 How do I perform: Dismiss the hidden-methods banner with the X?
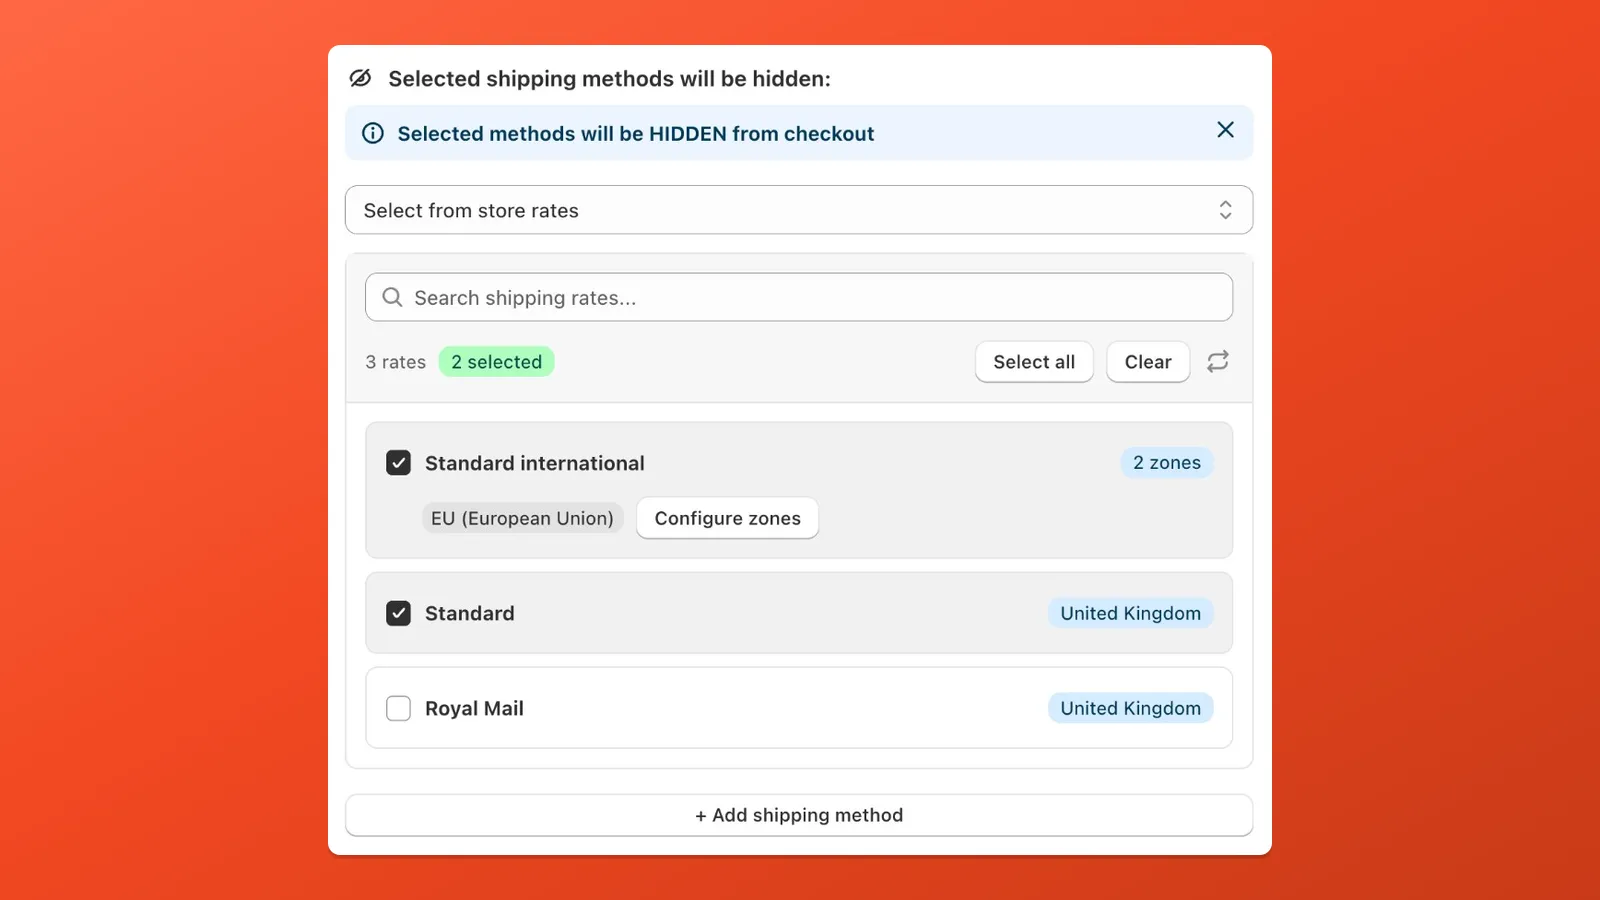tap(1225, 130)
